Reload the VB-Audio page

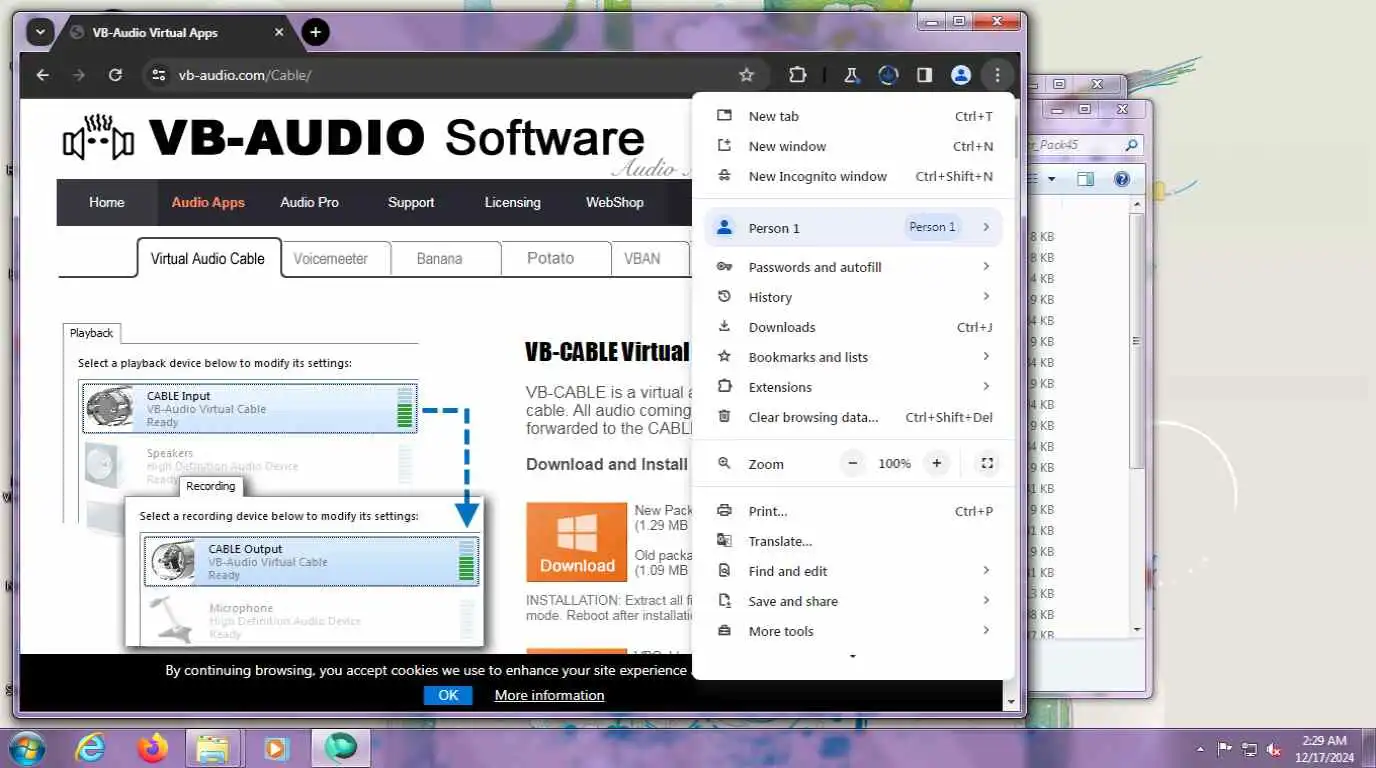(x=115, y=75)
